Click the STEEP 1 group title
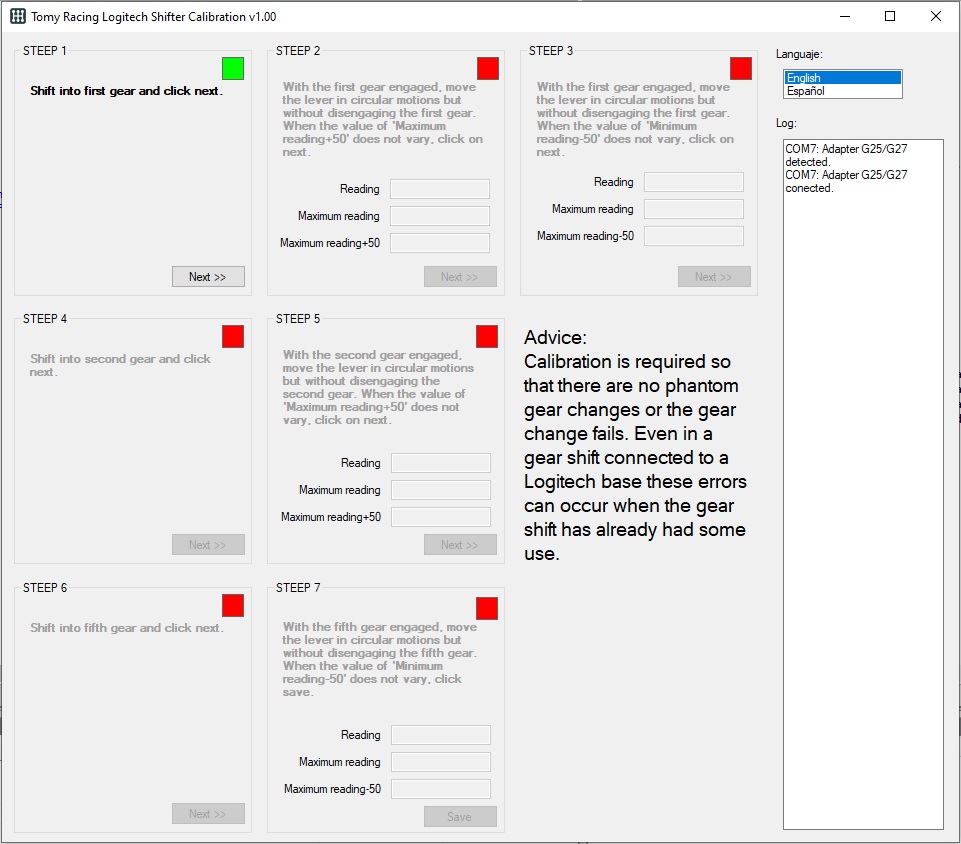 click(45, 51)
